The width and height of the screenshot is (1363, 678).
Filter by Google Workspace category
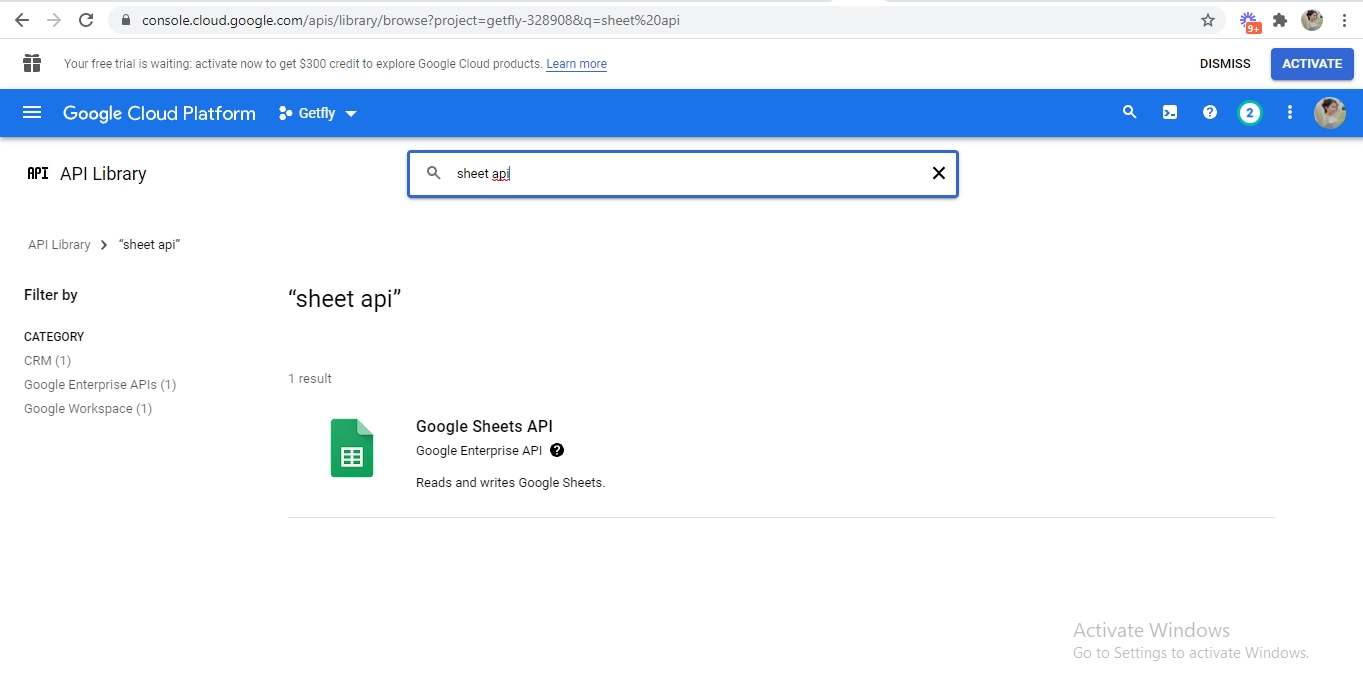point(88,408)
